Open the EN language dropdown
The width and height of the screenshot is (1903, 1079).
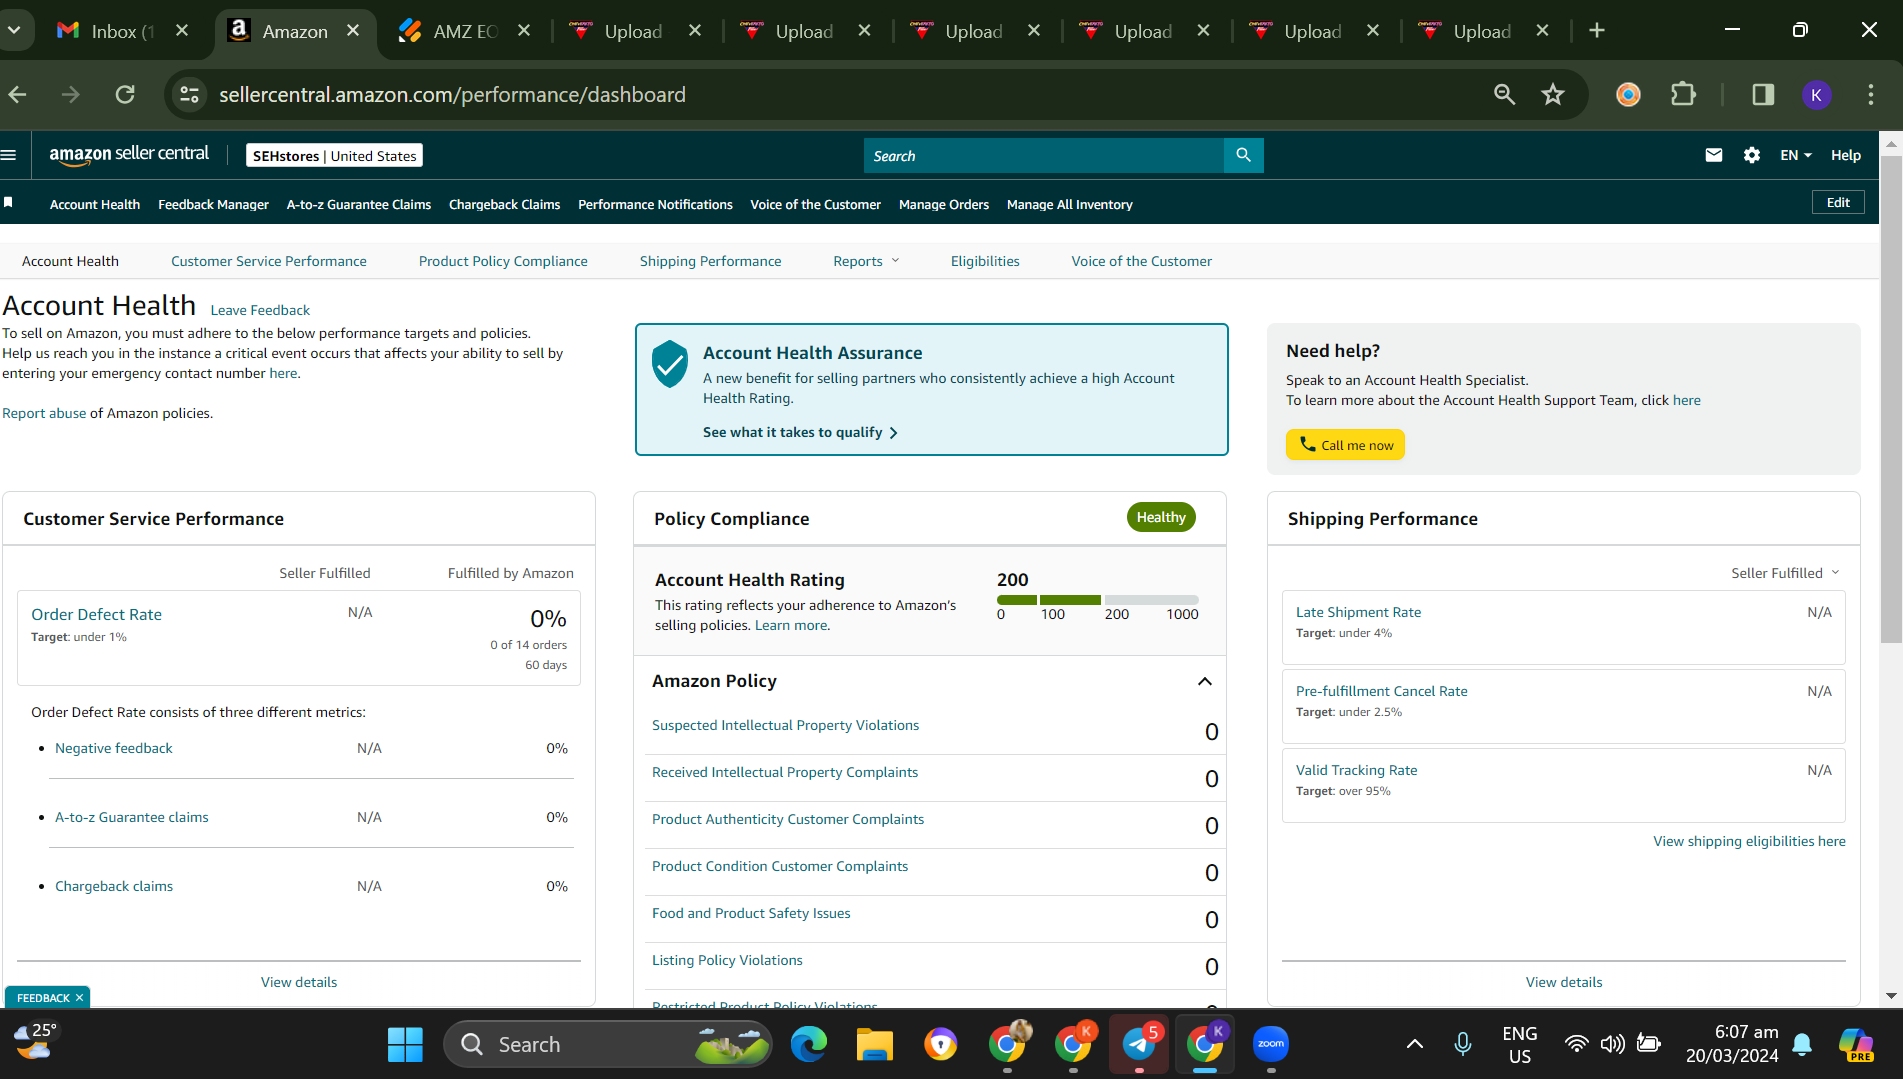click(1796, 155)
